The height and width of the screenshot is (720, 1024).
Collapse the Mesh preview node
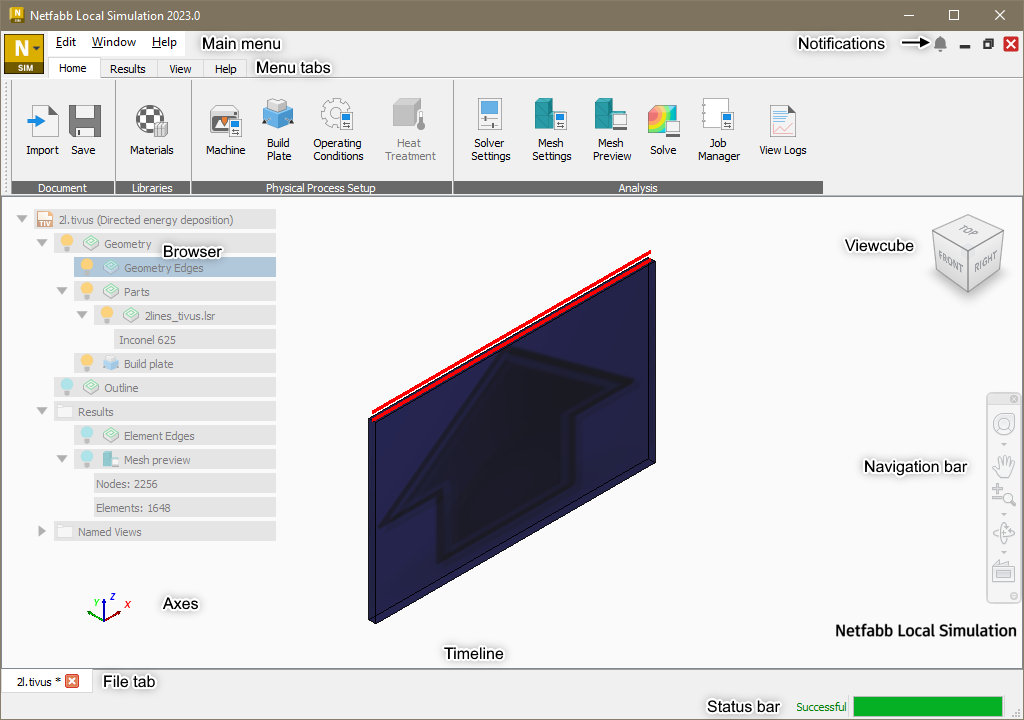[63, 459]
